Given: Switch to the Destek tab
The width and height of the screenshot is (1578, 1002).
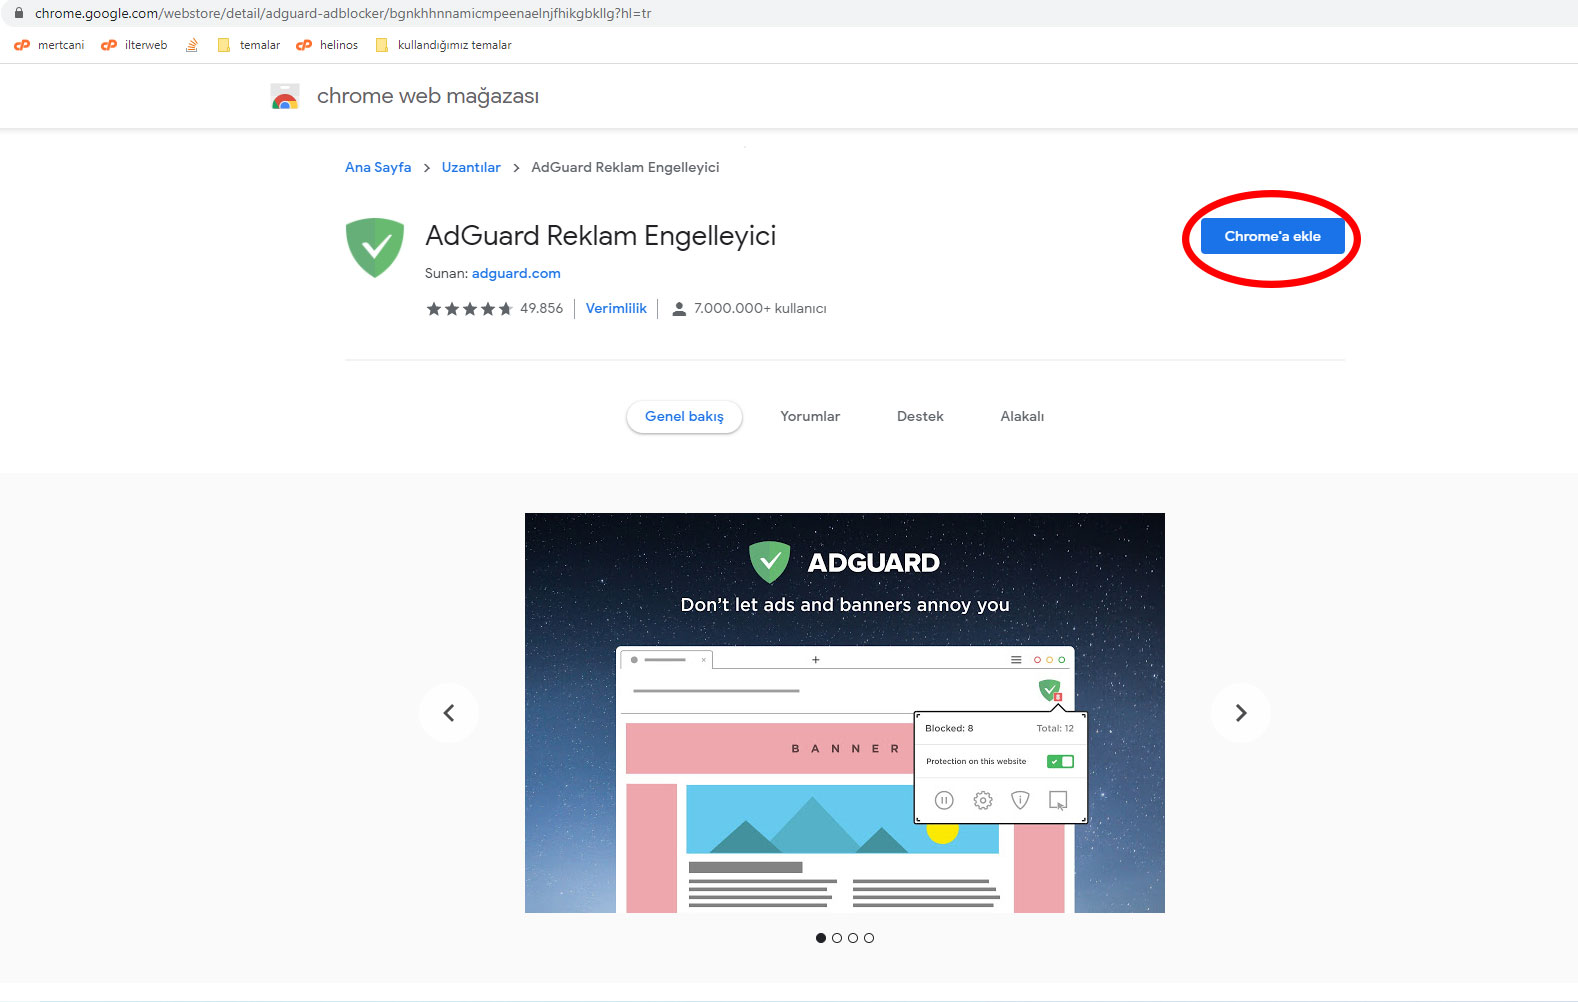Looking at the screenshot, I should (920, 416).
